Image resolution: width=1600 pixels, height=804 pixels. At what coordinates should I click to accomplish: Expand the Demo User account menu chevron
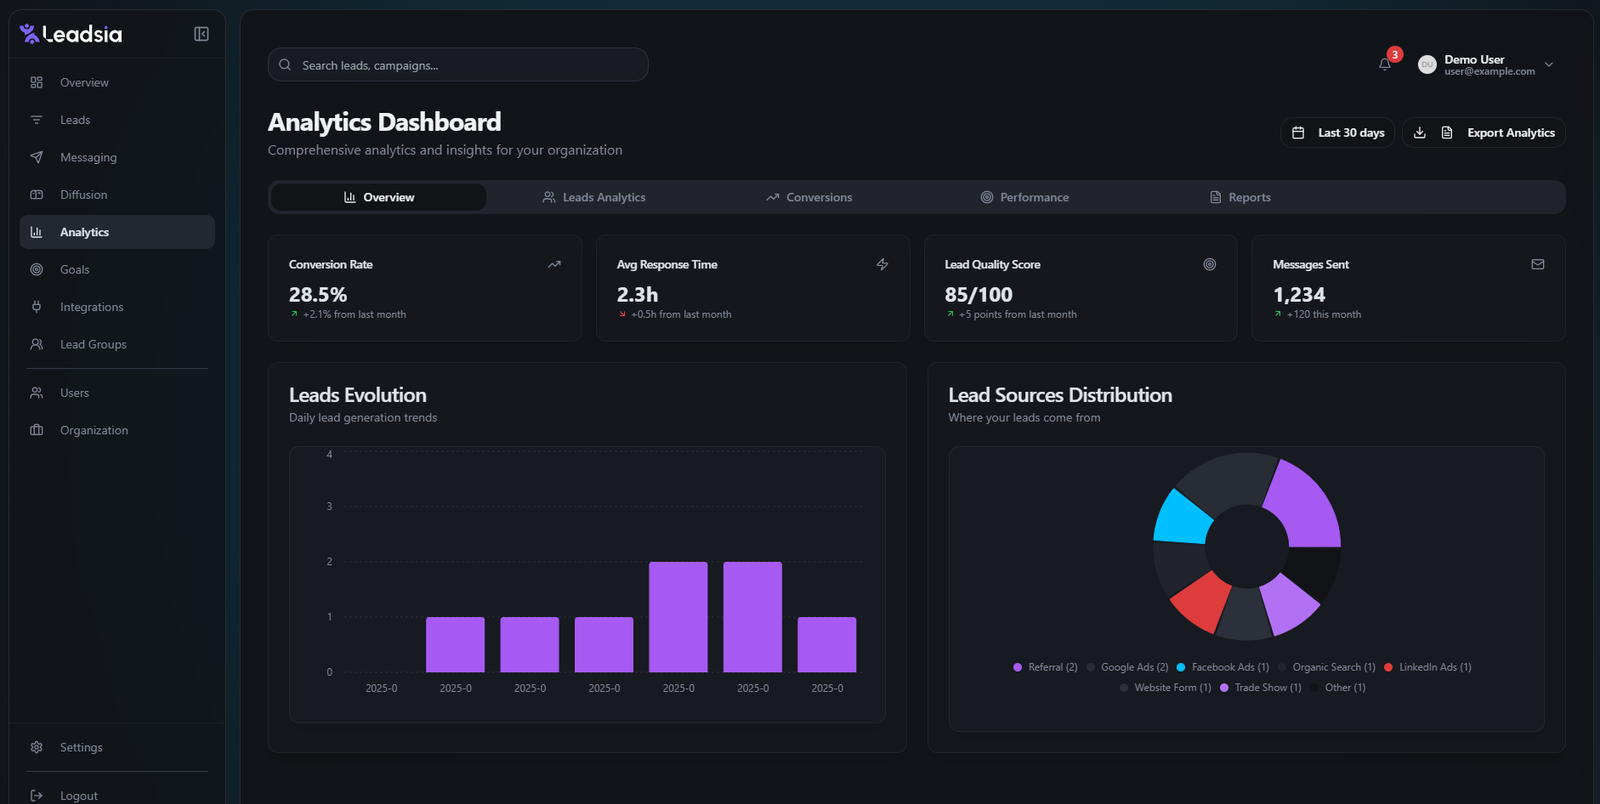click(x=1549, y=65)
